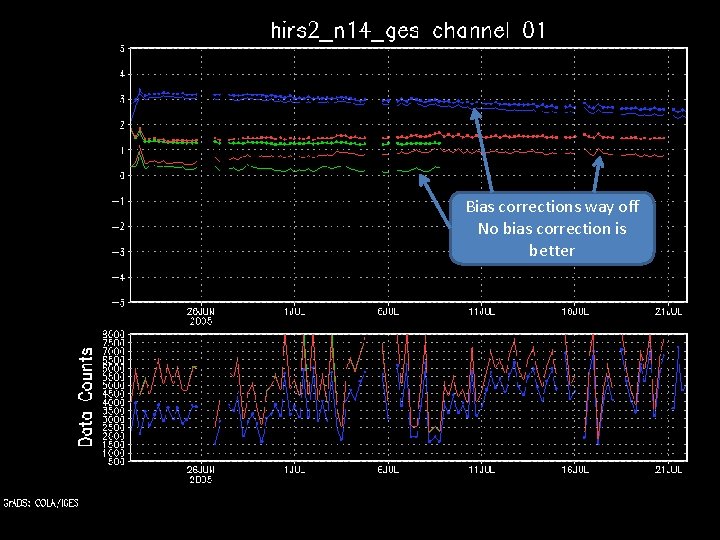Select the "Data Counts" axis label
The height and width of the screenshot is (540, 720).
click(x=85, y=397)
